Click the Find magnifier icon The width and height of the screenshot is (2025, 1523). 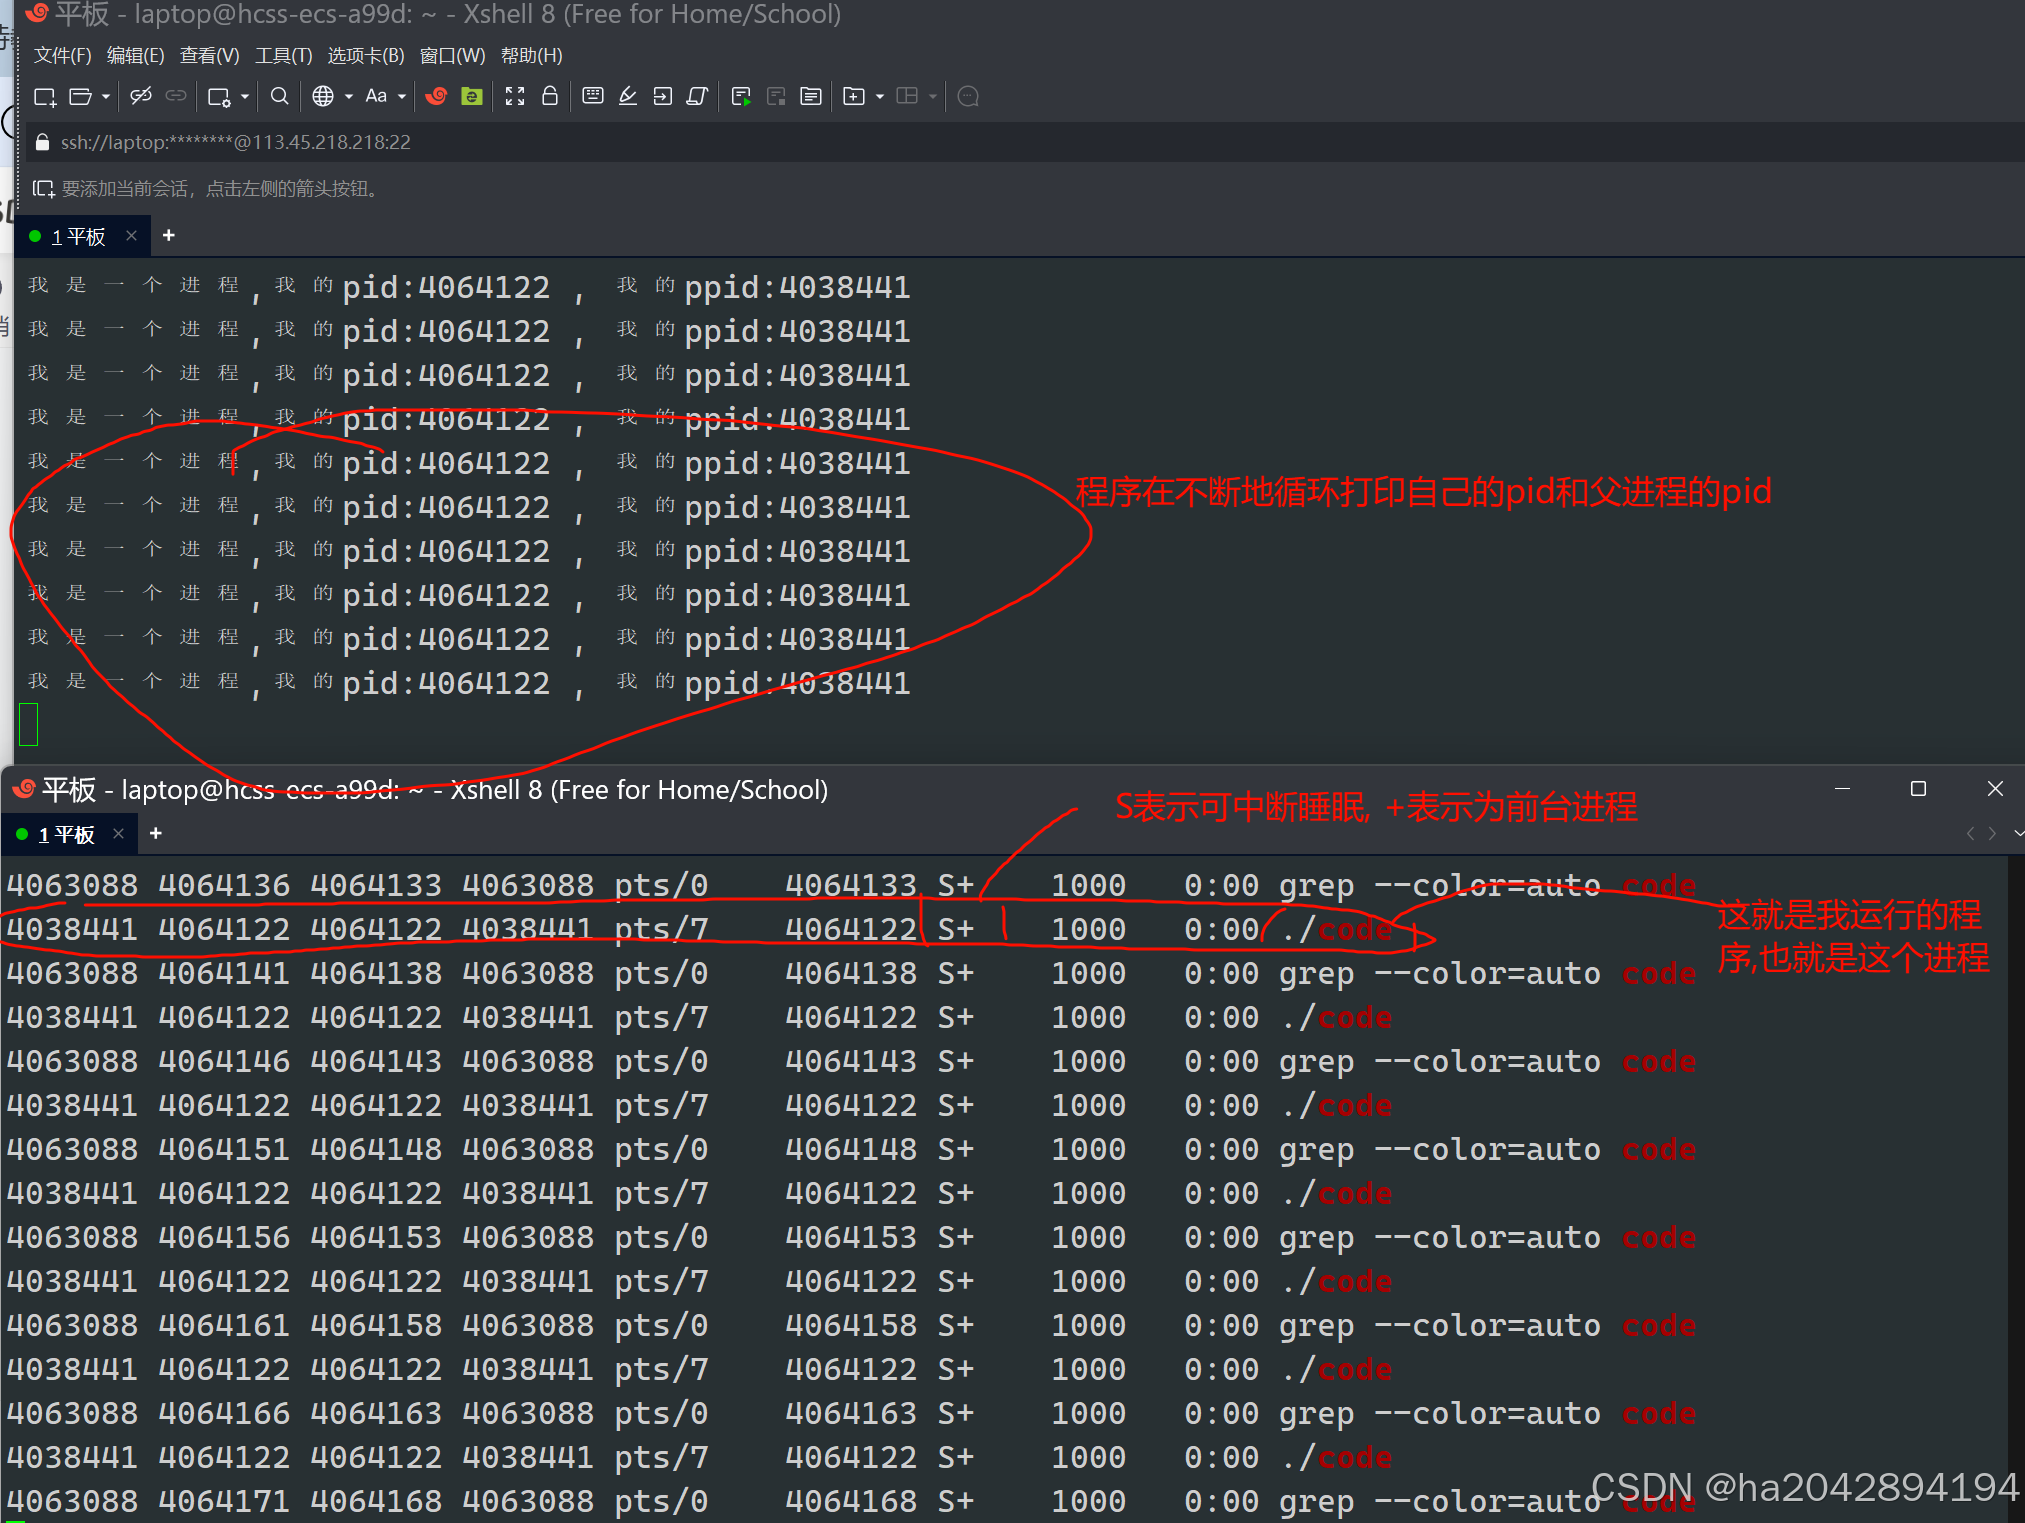pos(280,96)
